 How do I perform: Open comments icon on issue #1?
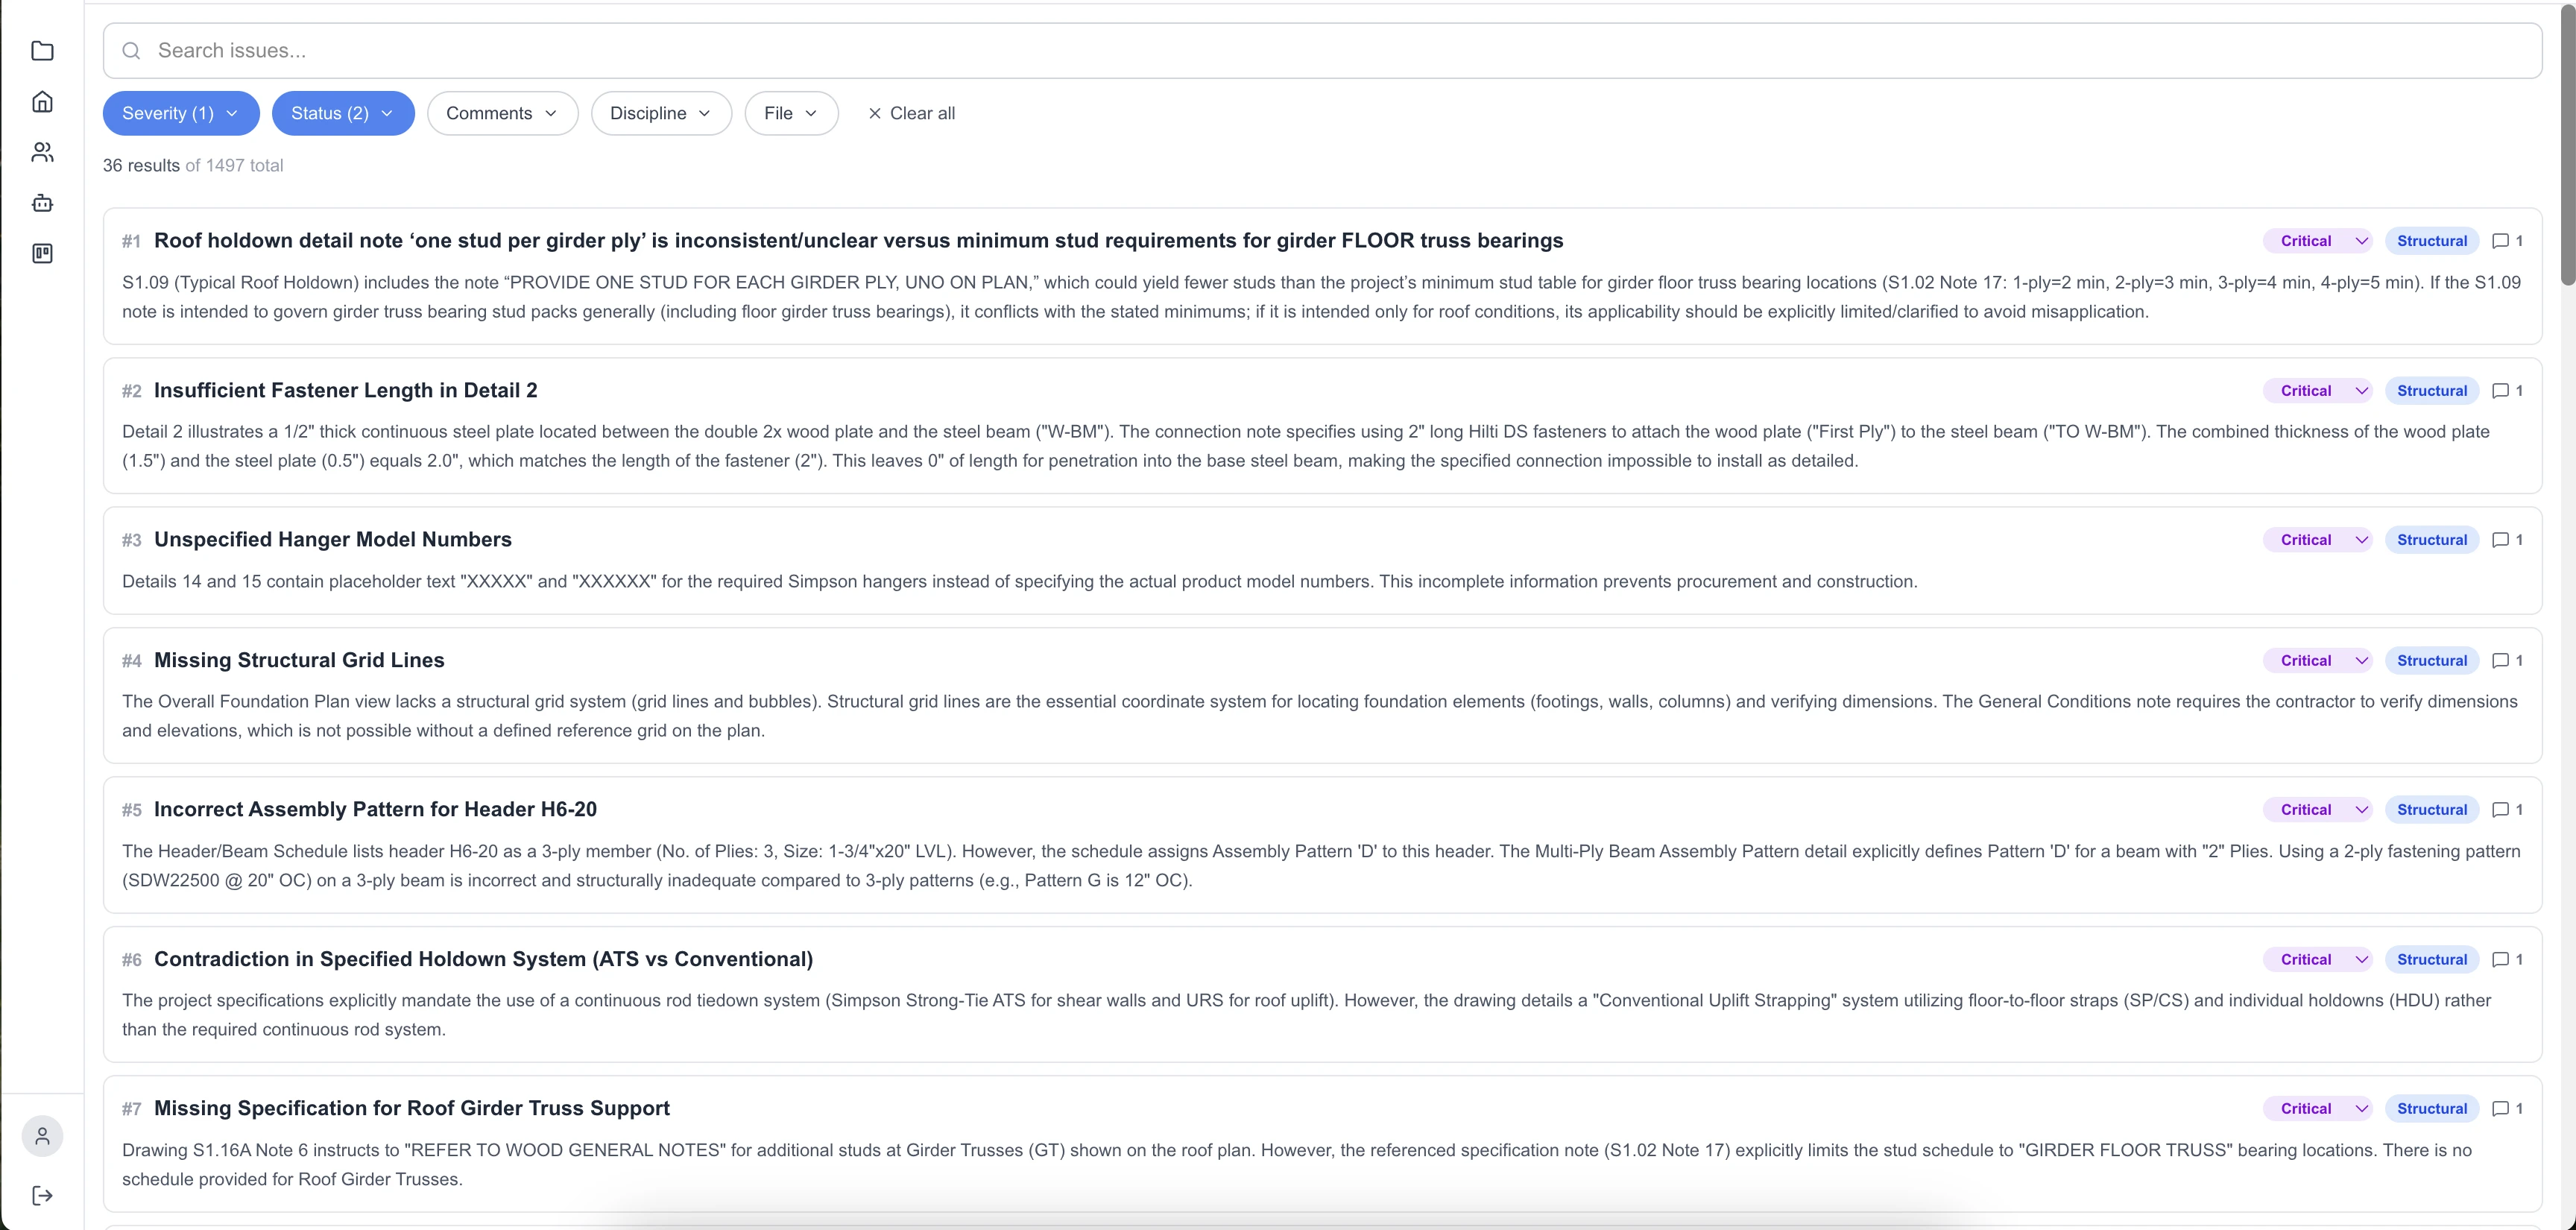pyautogui.click(x=2506, y=241)
